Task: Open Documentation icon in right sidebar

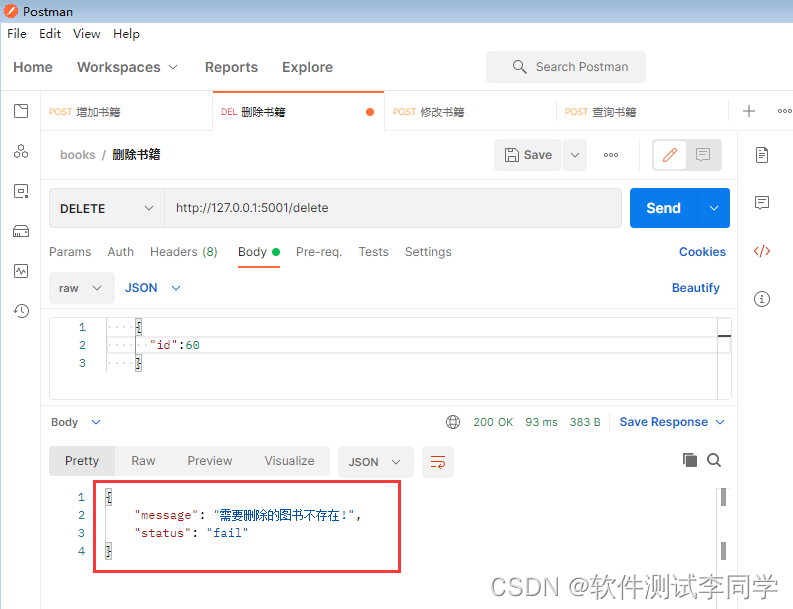Action: 762,155
